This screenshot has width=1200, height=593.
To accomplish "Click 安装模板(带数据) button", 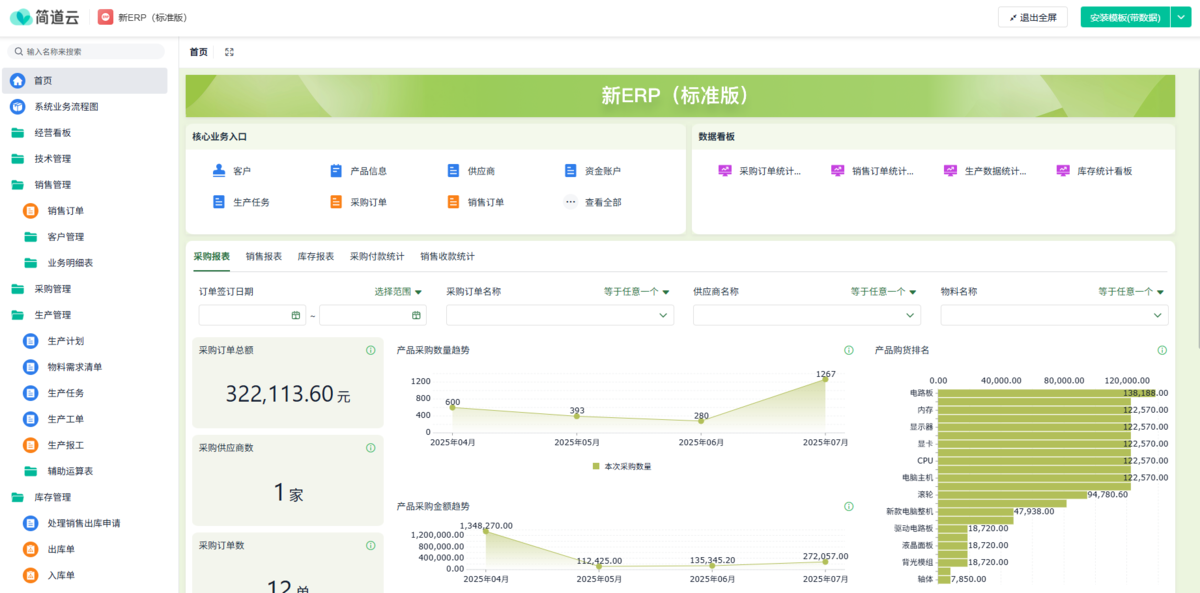I will (x=1124, y=17).
